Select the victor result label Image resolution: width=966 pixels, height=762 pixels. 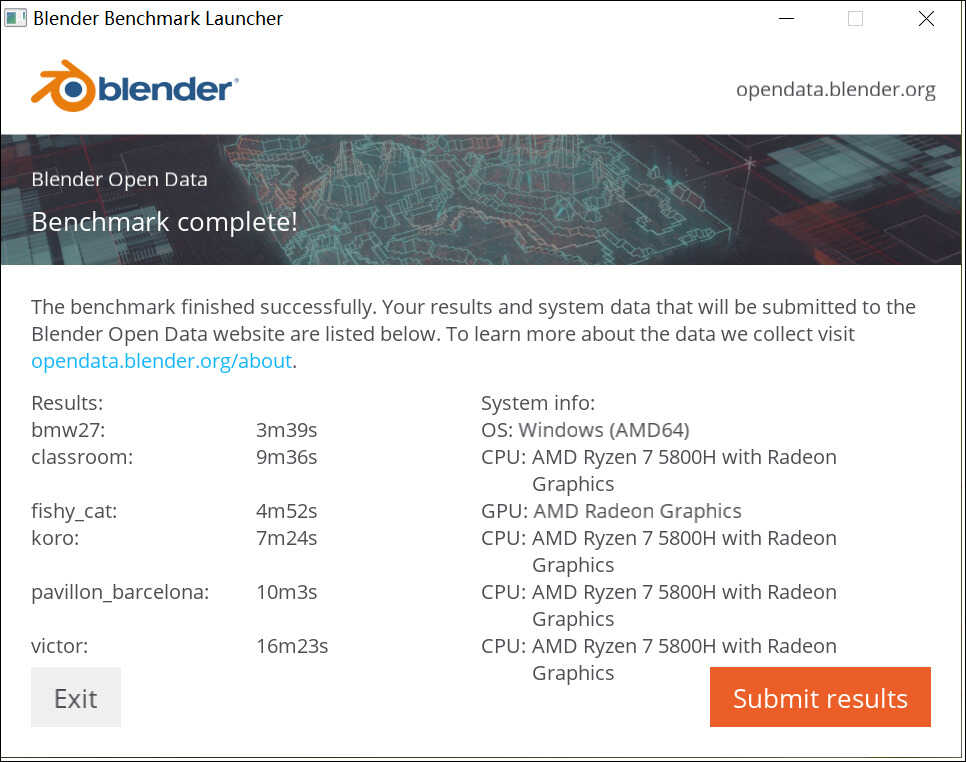pos(60,646)
